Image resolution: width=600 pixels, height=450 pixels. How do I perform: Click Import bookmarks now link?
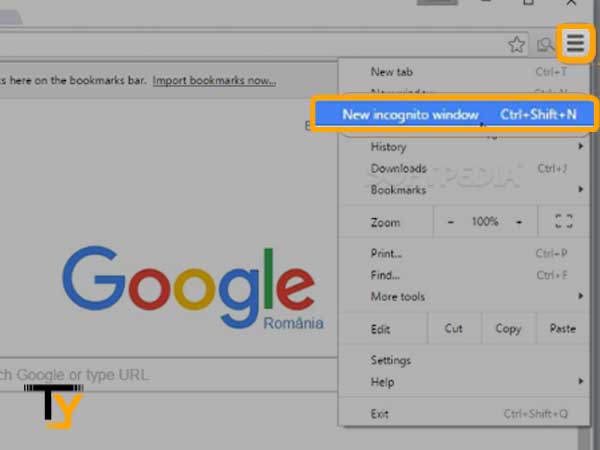coord(214,80)
